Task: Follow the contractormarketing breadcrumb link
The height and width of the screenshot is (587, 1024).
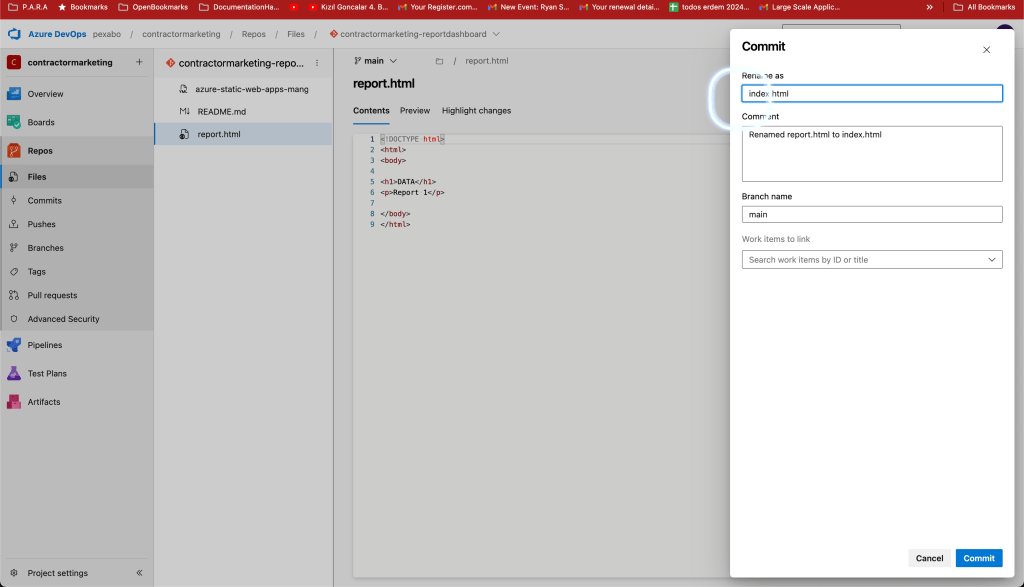Action: [181, 34]
